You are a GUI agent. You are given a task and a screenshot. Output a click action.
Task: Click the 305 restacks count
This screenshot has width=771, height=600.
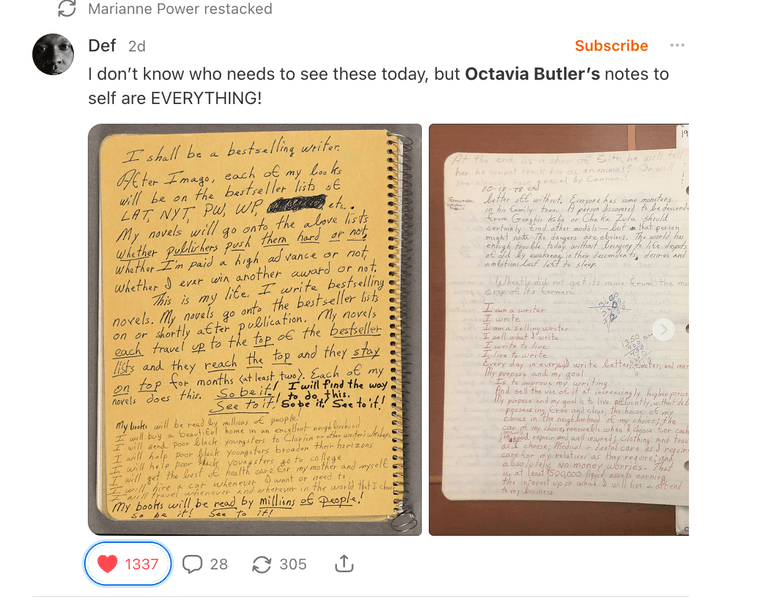(x=293, y=564)
